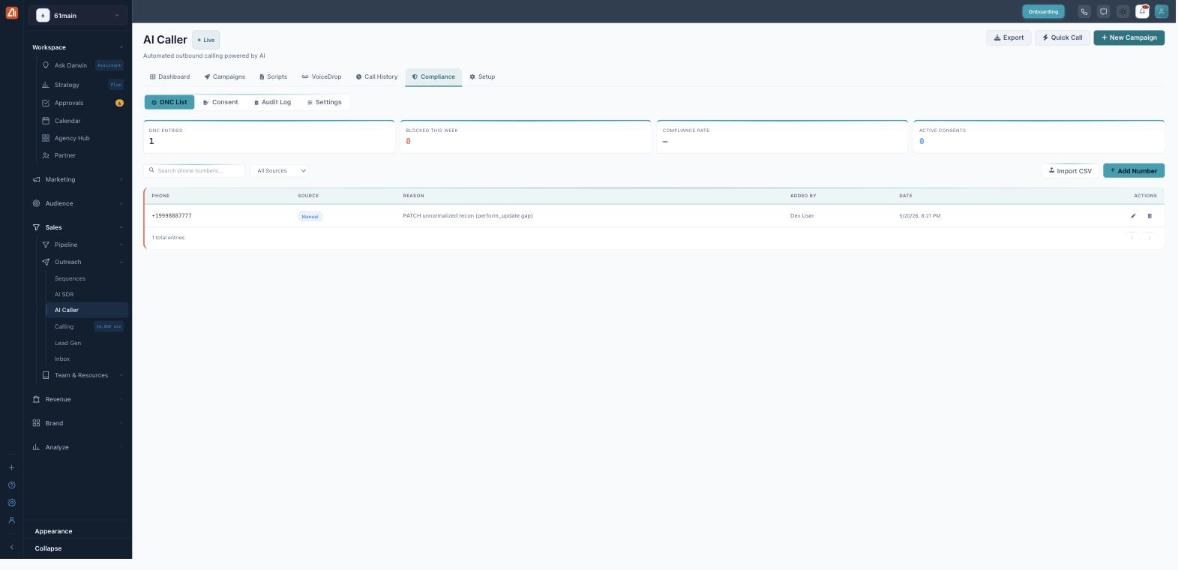The width and height of the screenshot is (1178, 570).
Task: Open AI SDR in the sidebar
Action: pos(64,294)
